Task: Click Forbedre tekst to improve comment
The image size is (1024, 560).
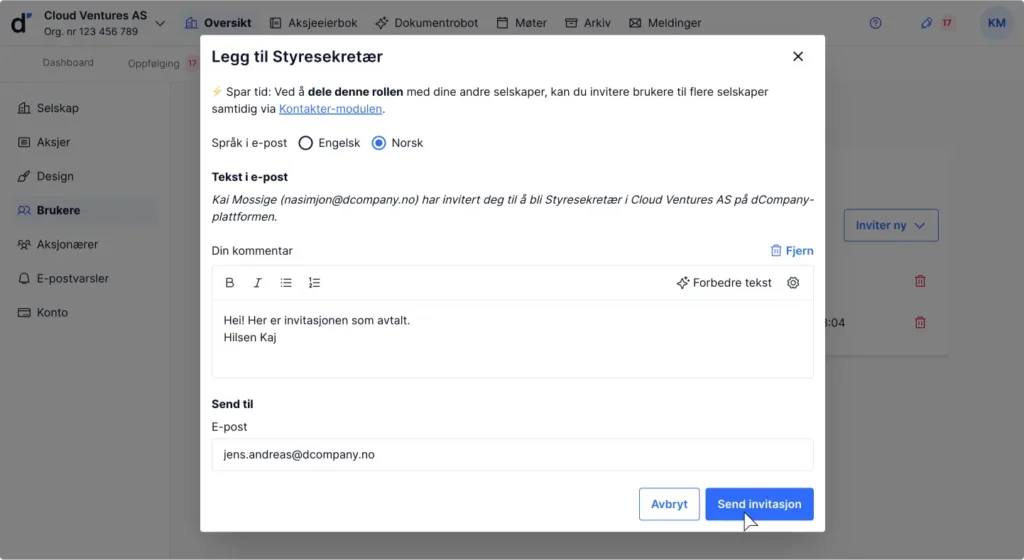Action: point(724,283)
